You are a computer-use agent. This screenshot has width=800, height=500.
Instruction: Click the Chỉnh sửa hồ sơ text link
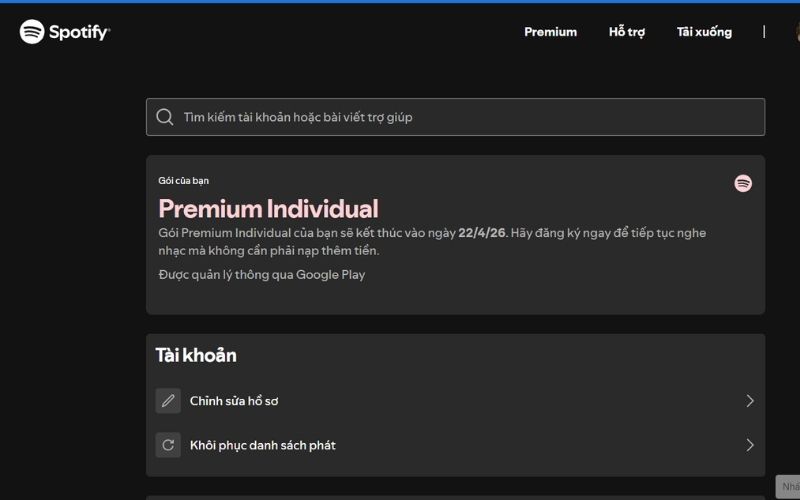point(234,401)
